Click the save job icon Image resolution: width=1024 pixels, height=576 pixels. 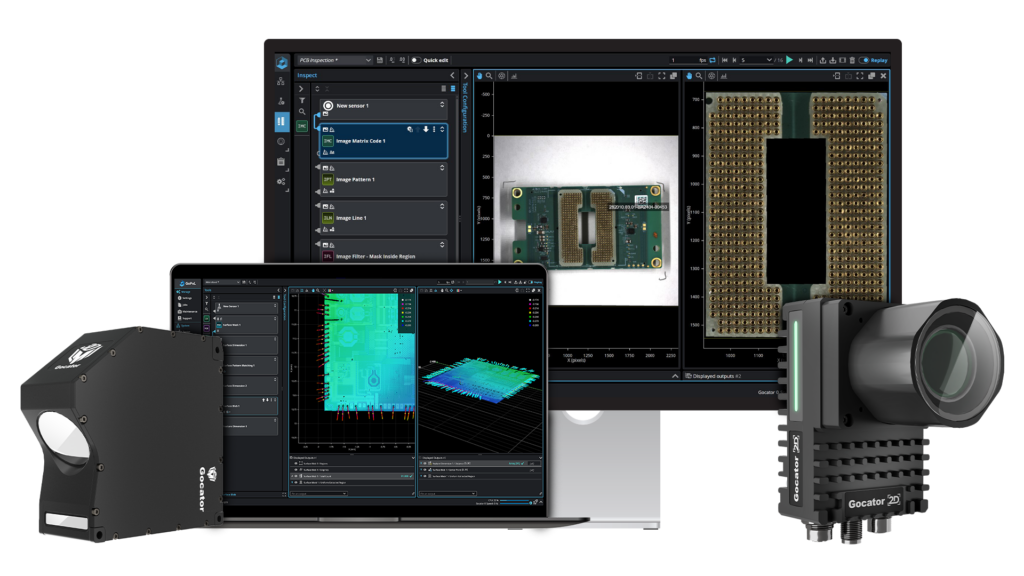[x=380, y=60]
